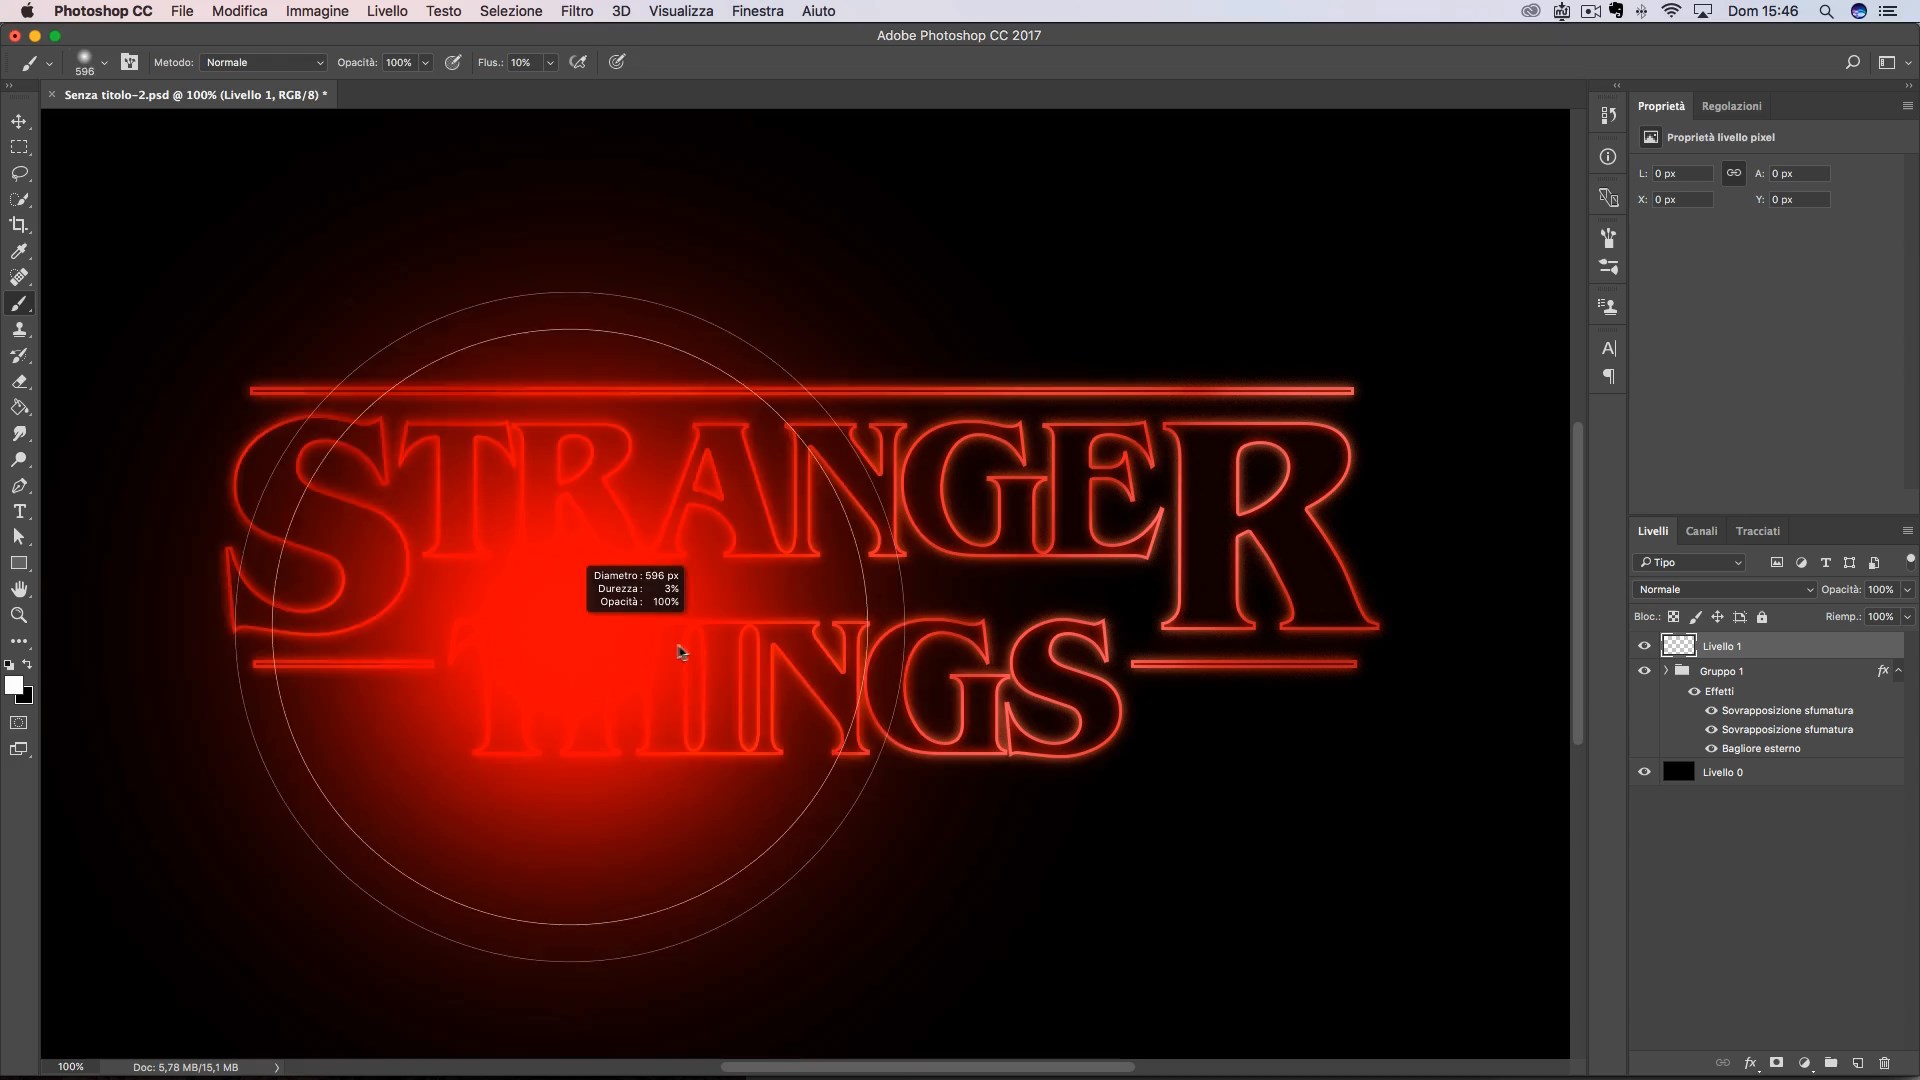Select the Eraser tool
This screenshot has height=1080, width=1920.
[x=19, y=382]
